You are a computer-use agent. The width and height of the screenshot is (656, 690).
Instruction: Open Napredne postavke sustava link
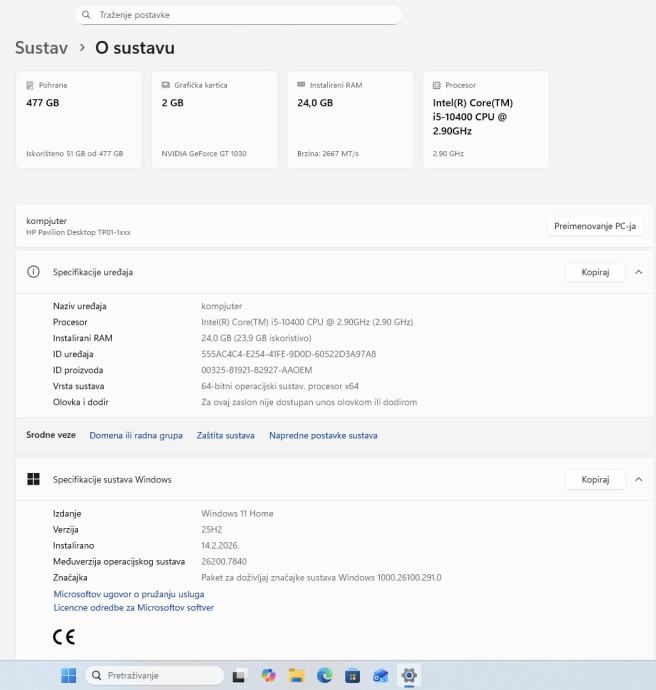tap(323, 436)
